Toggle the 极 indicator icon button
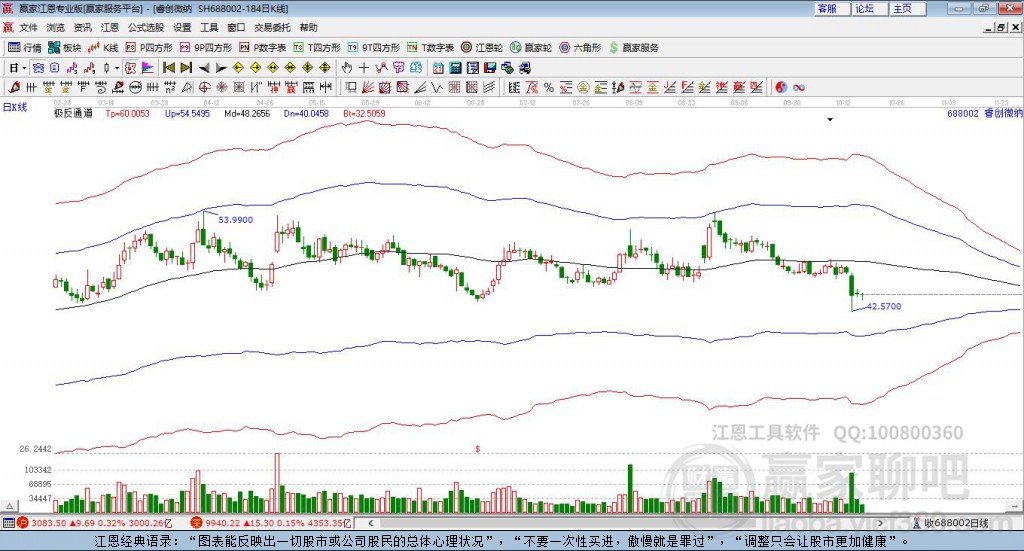Screen dimensions: 1024x551 (x=131, y=68)
